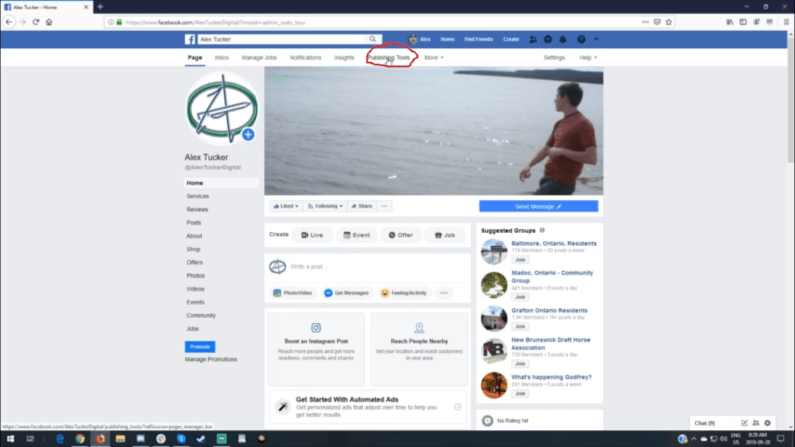Open the Insights tab

tap(344, 58)
